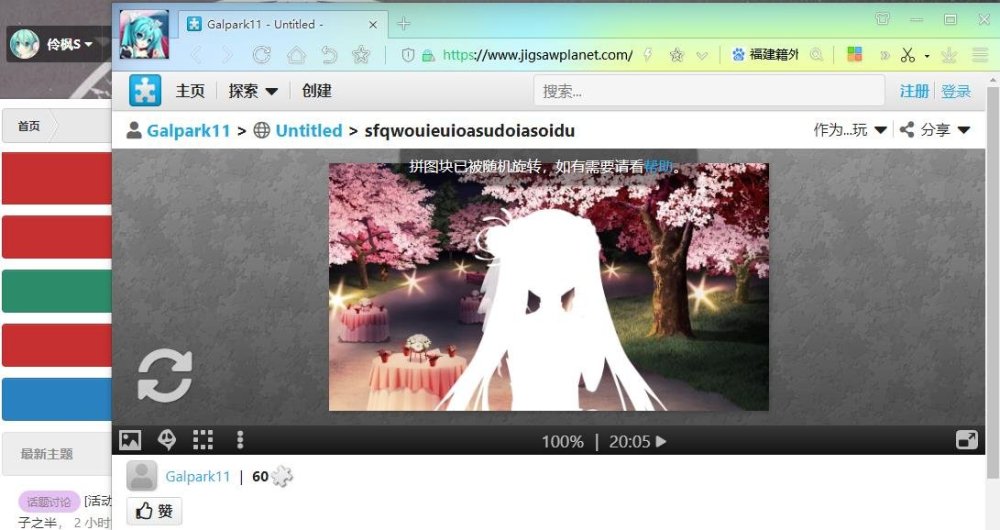Click the Jigsaw Planet puzzle-piece logo
The height and width of the screenshot is (530, 1000).
click(145, 90)
